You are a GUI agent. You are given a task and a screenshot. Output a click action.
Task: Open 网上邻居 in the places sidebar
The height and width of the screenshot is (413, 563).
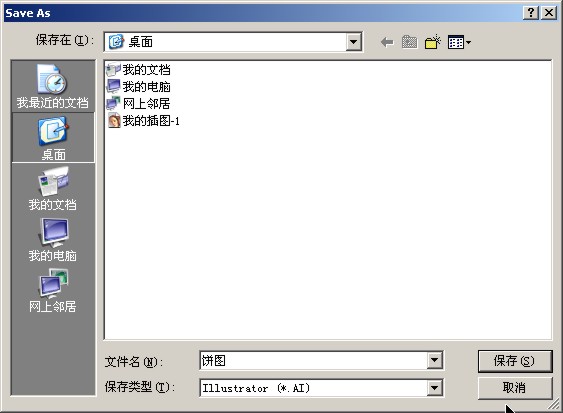coord(53,291)
